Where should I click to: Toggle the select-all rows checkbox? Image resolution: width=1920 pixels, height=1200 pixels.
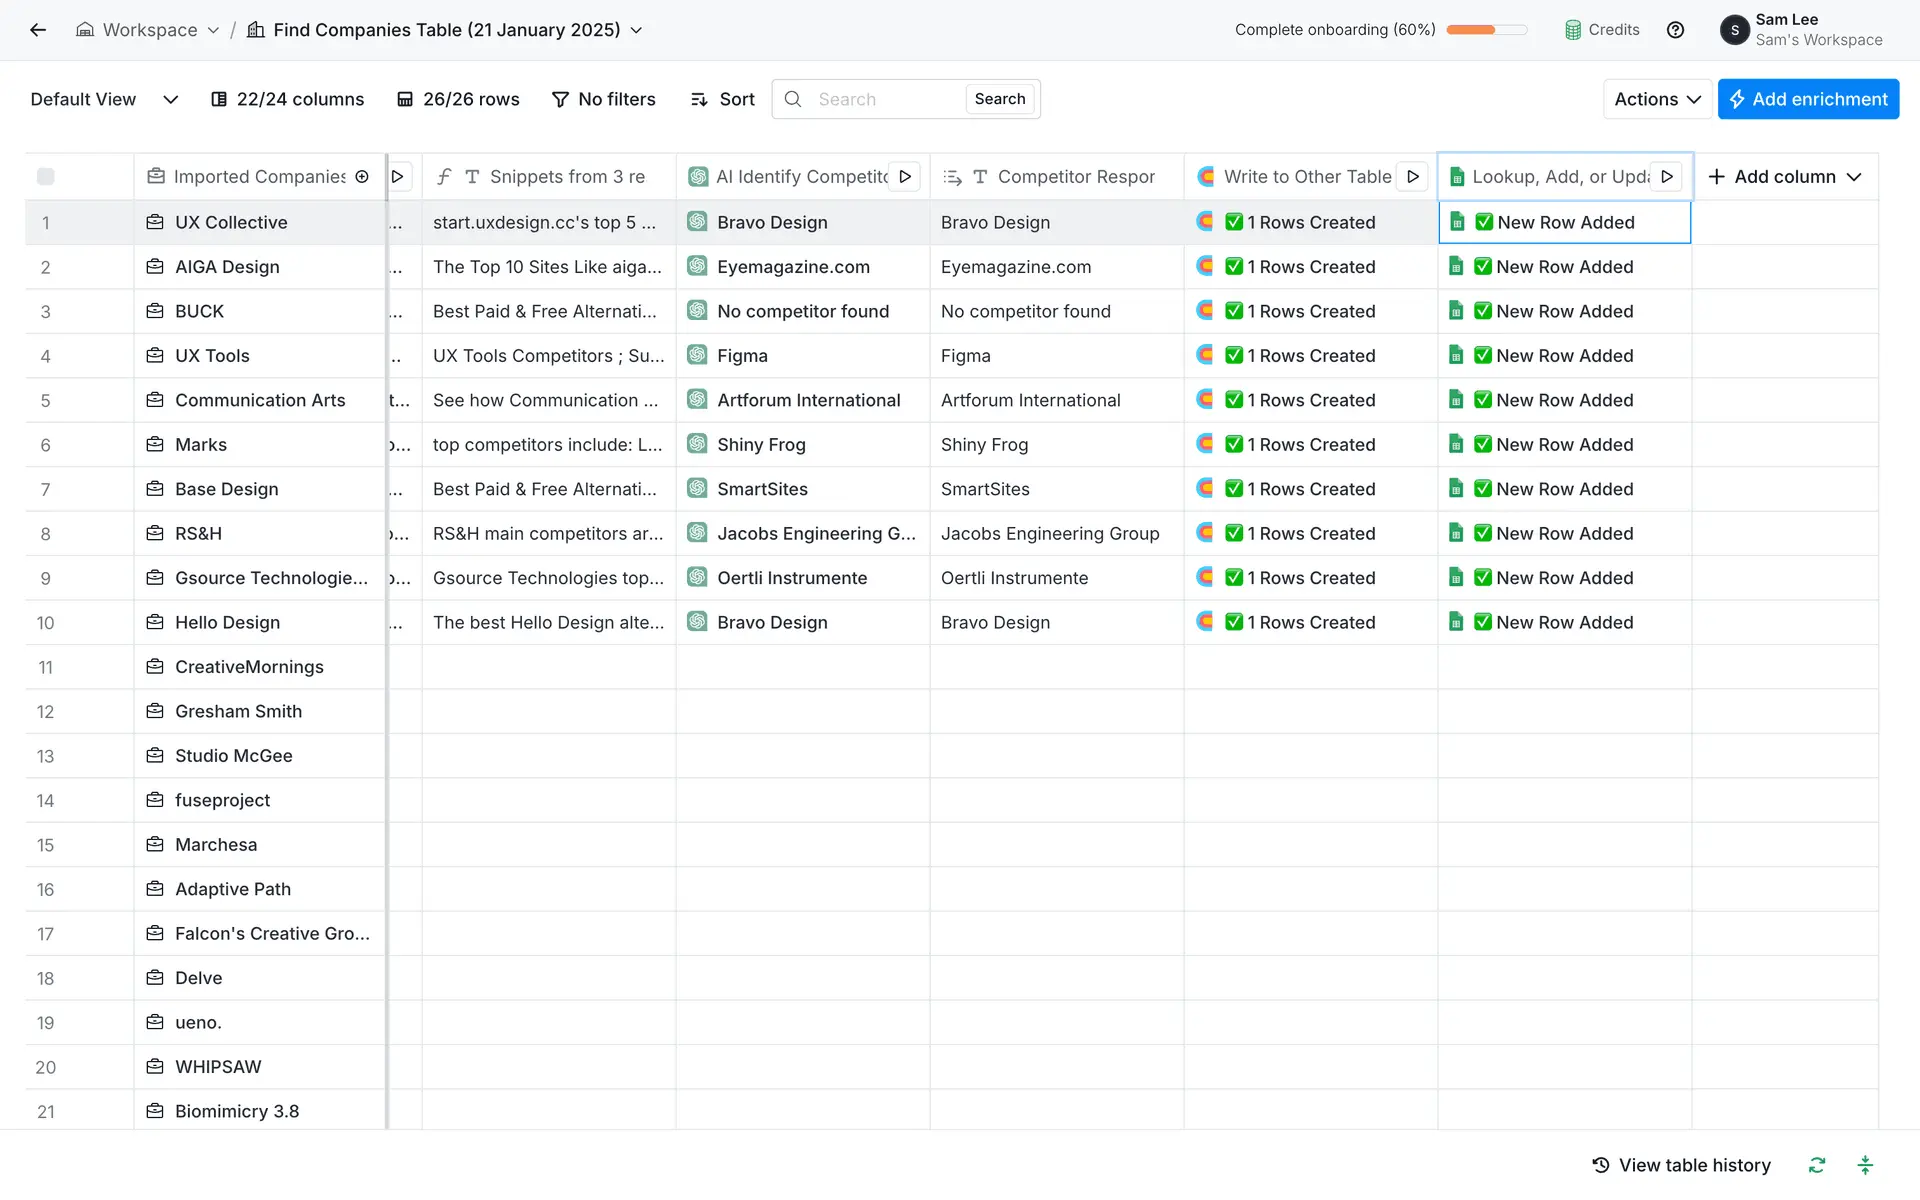(x=46, y=177)
